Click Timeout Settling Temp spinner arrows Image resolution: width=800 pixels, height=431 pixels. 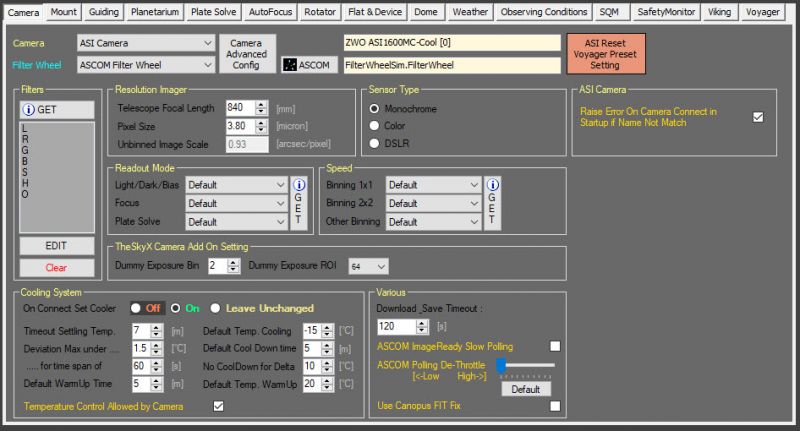(x=157, y=331)
